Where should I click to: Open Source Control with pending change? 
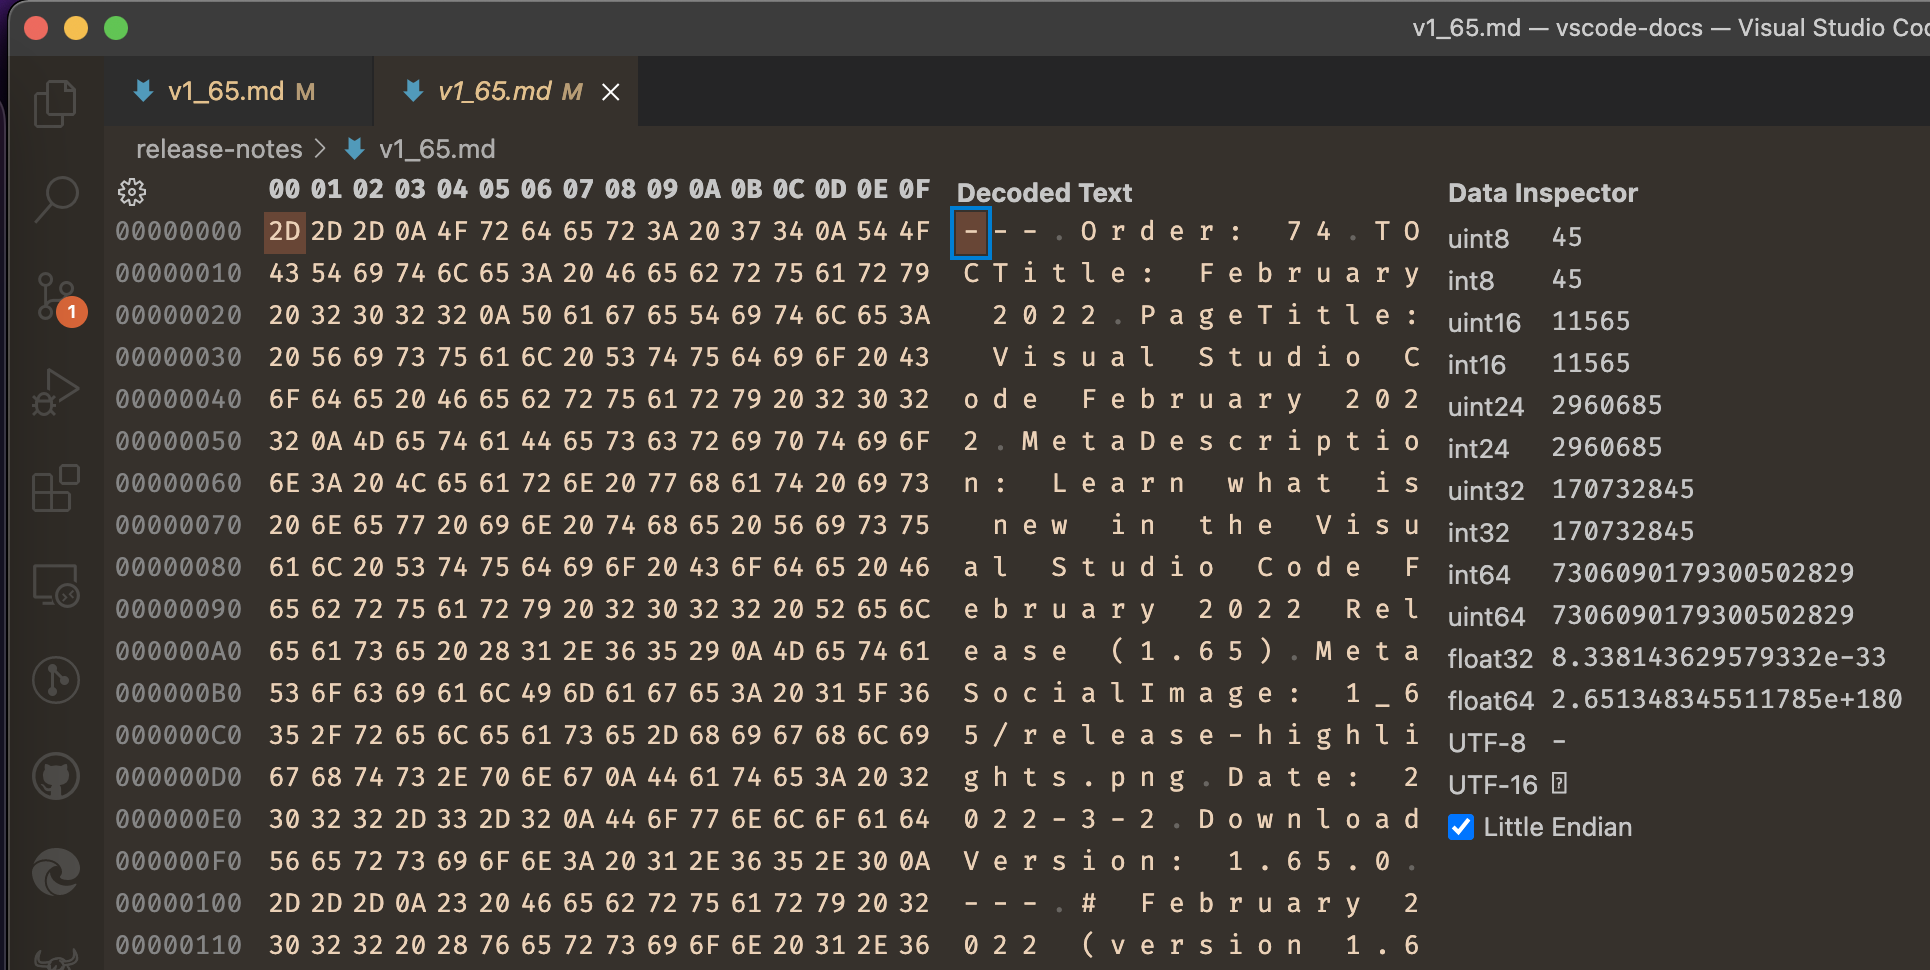click(x=57, y=295)
